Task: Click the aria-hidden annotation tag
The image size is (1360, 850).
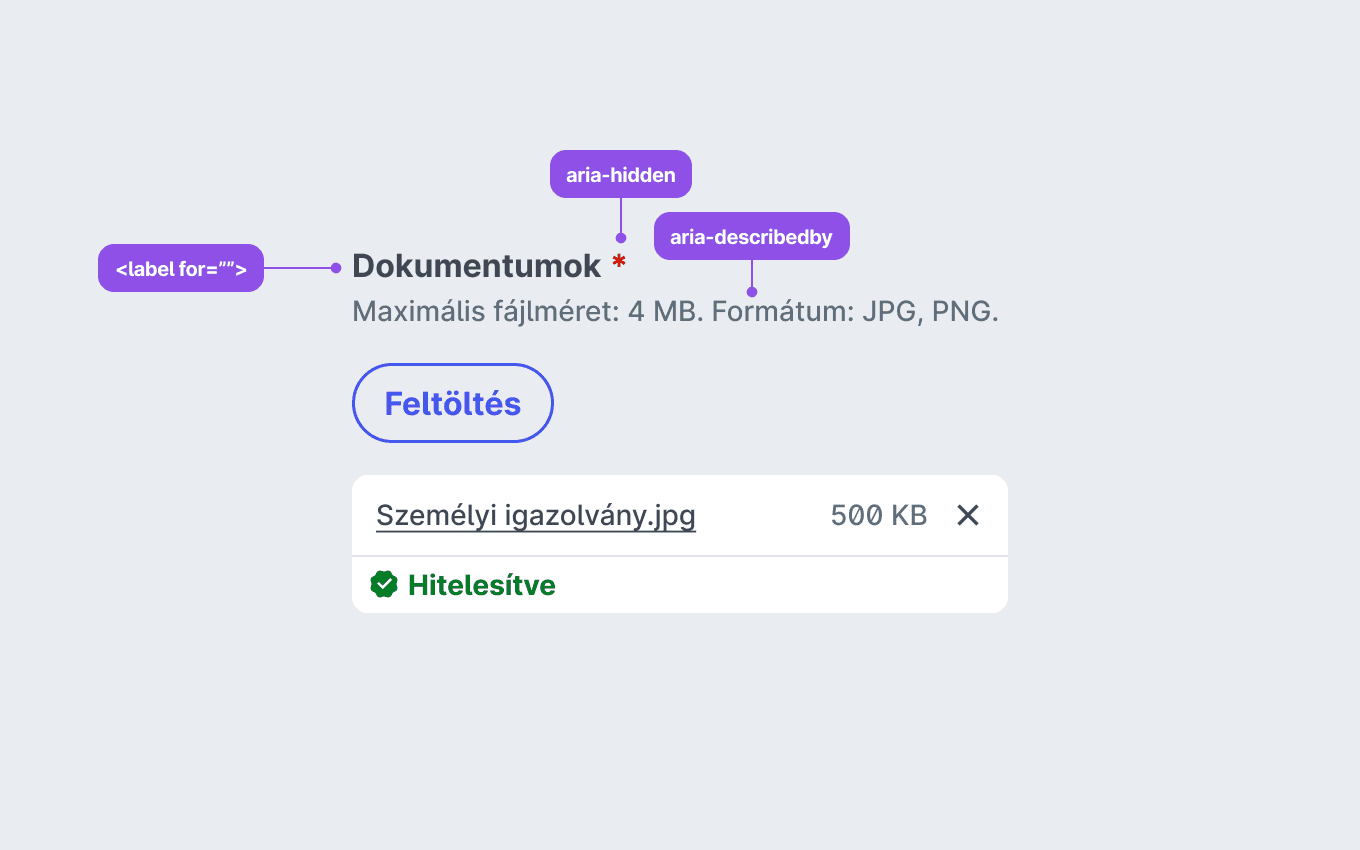Action: [621, 174]
